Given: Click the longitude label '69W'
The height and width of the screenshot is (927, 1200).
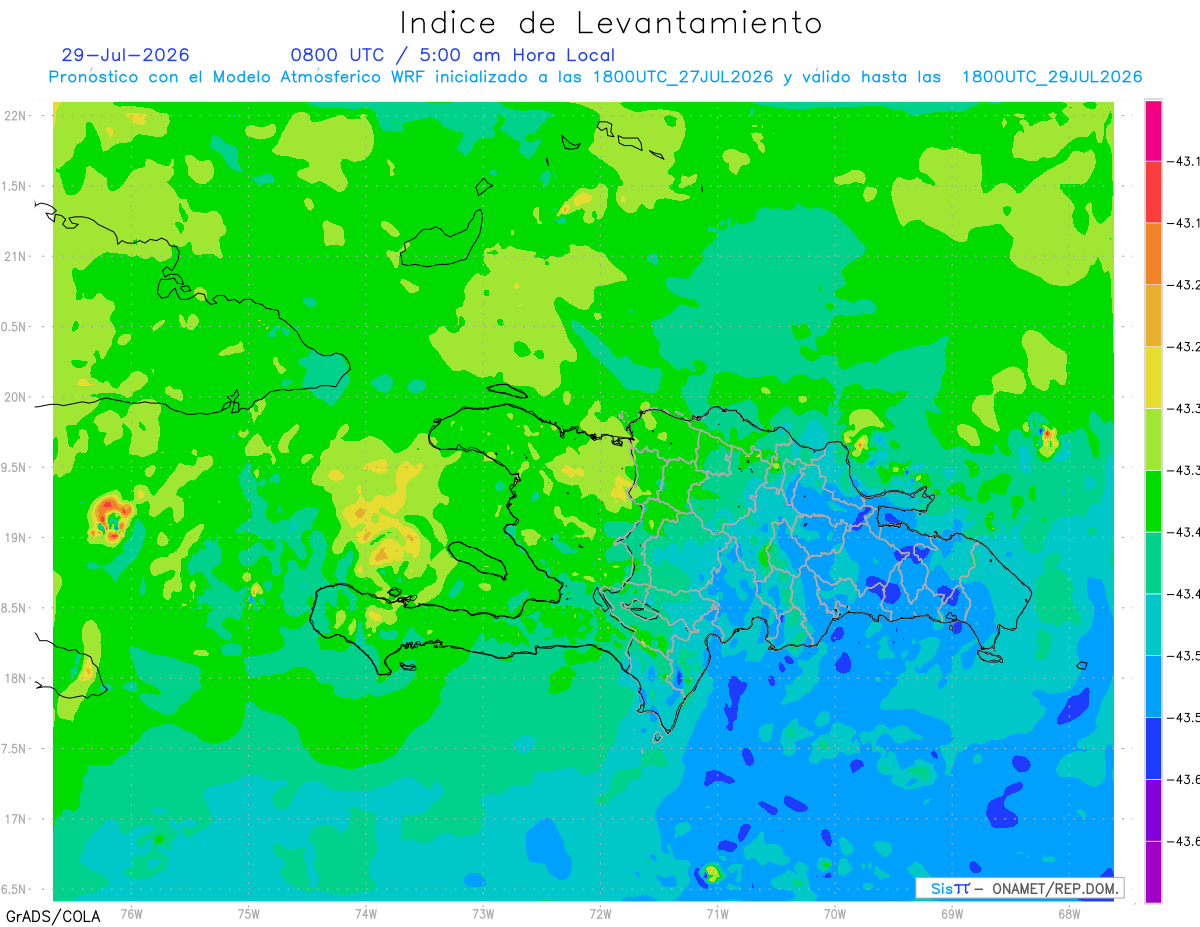Looking at the screenshot, I should (x=952, y=913).
